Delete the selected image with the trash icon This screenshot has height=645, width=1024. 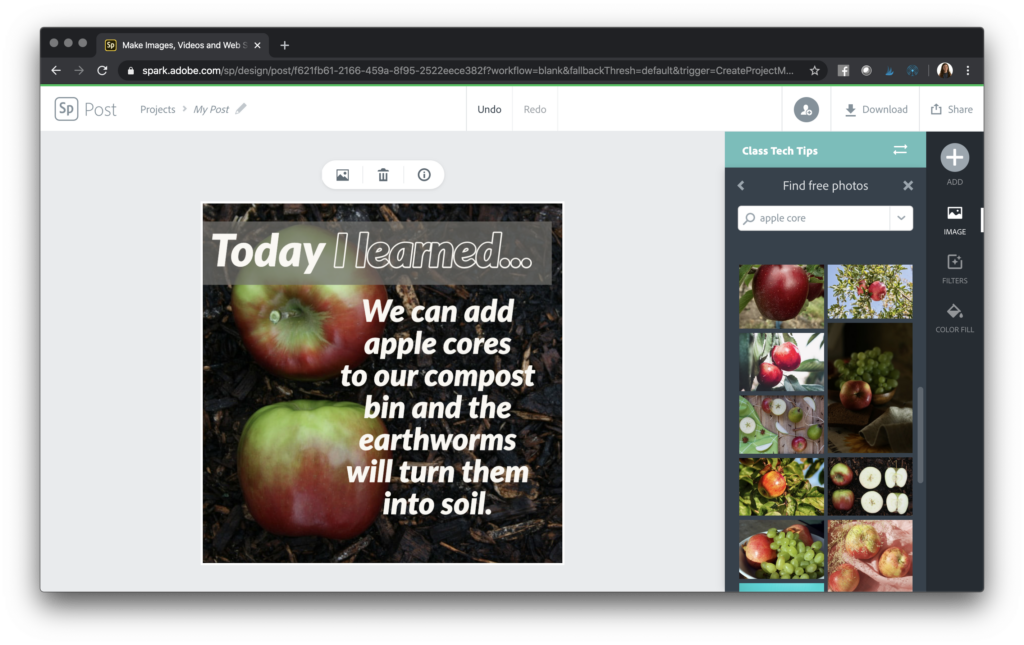pos(383,174)
